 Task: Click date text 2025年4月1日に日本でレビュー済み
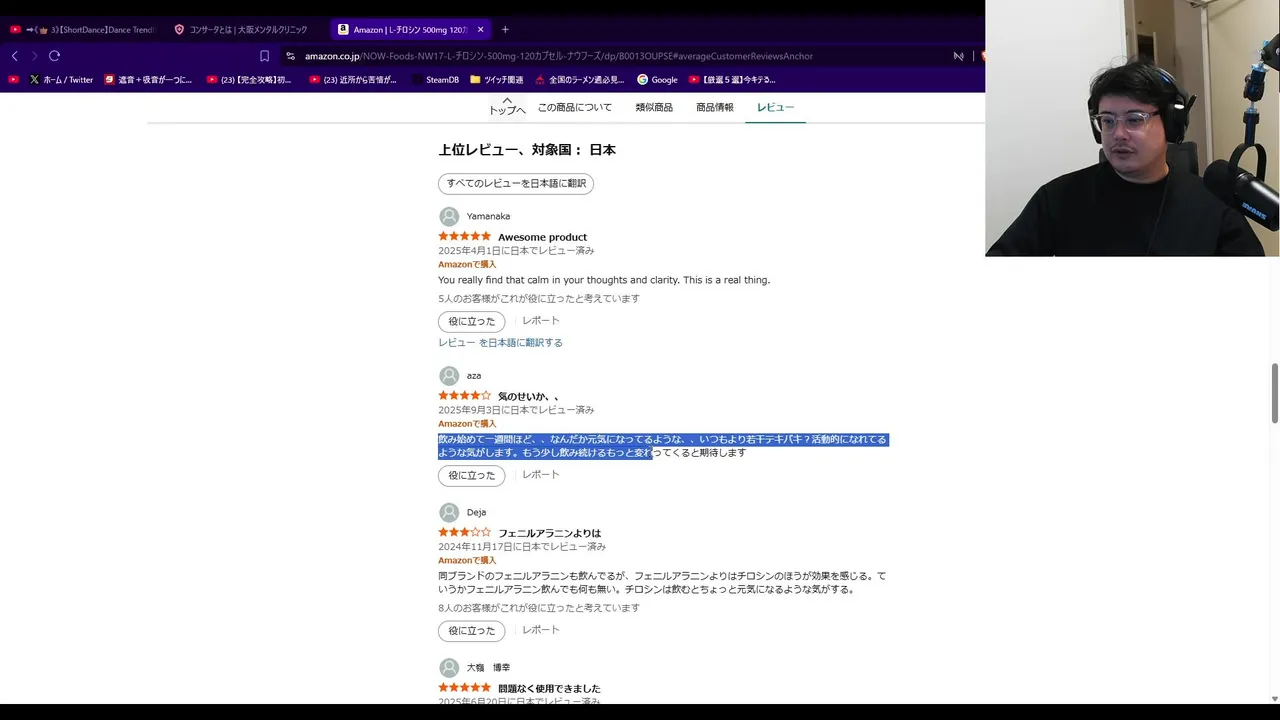(x=516, y=251)
